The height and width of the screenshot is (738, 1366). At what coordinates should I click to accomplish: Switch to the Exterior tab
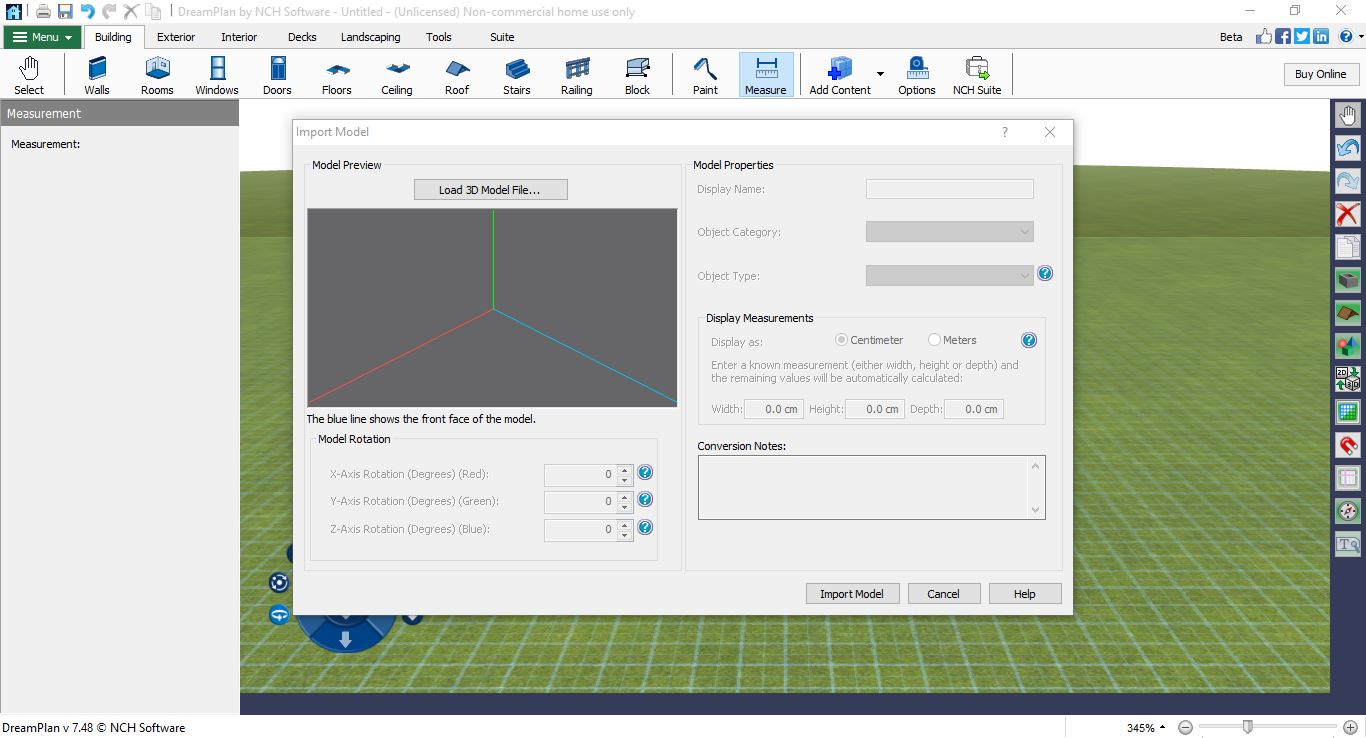(176, 37)
